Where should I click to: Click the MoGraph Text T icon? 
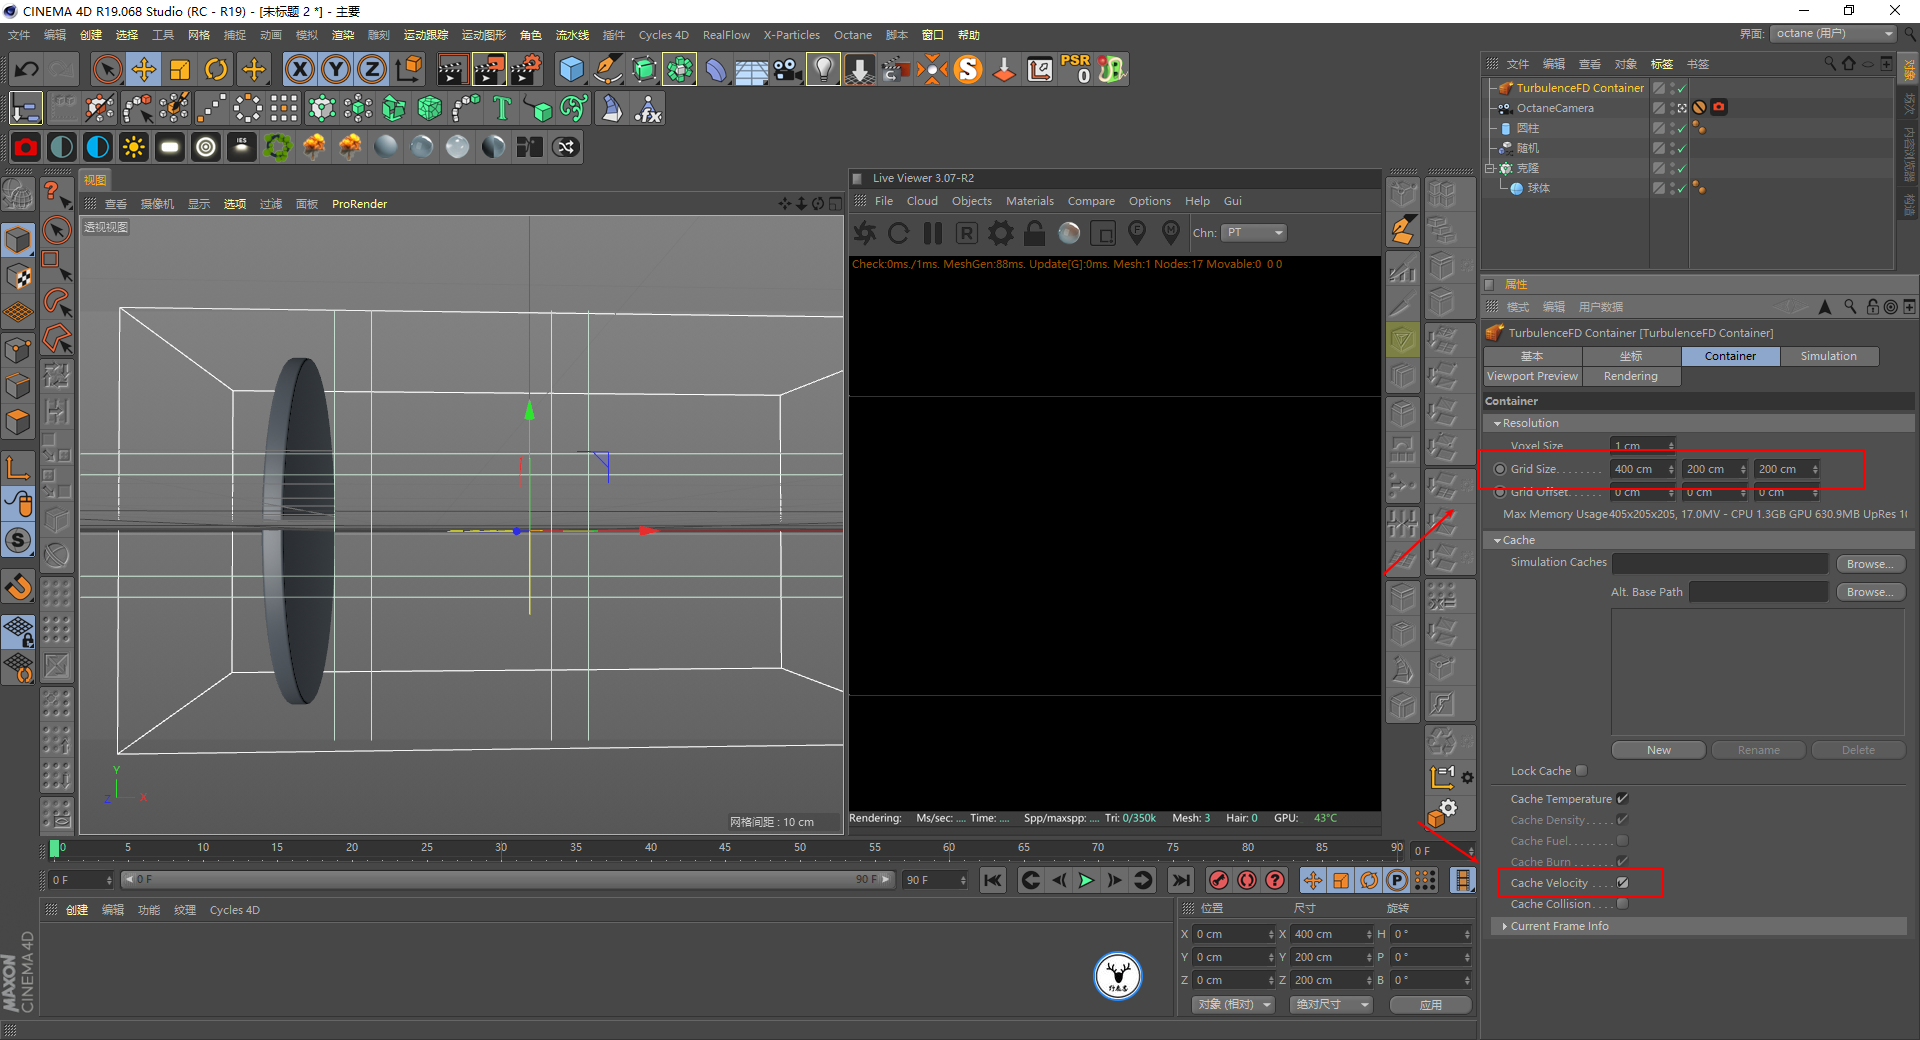pyautogui.click(x=502, y=108)
